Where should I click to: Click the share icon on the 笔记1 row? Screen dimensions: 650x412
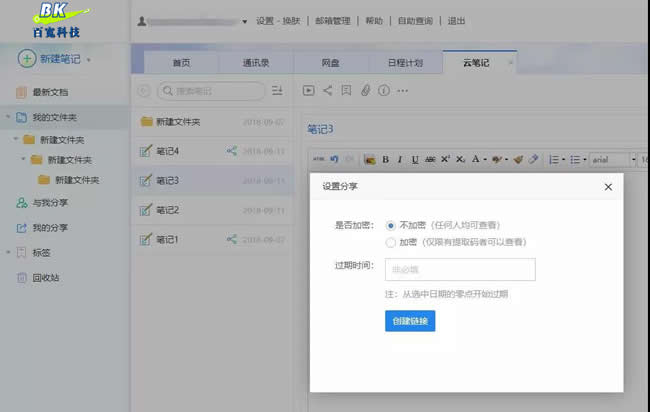click(x=232, y=239)
